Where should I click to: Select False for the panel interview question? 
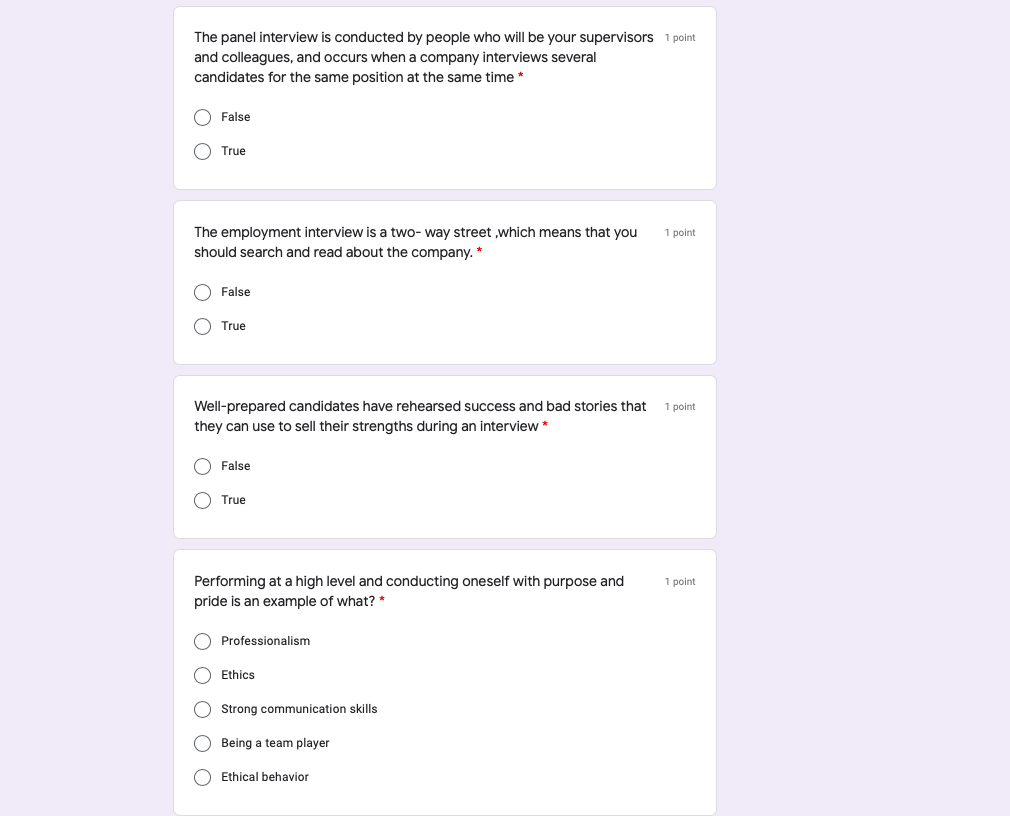click(202, 117)
